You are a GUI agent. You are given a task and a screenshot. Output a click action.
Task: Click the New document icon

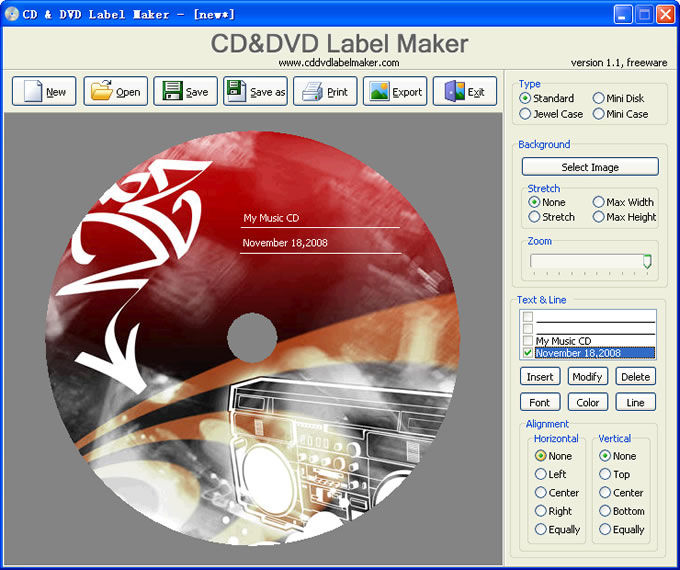tap(32, 92)
